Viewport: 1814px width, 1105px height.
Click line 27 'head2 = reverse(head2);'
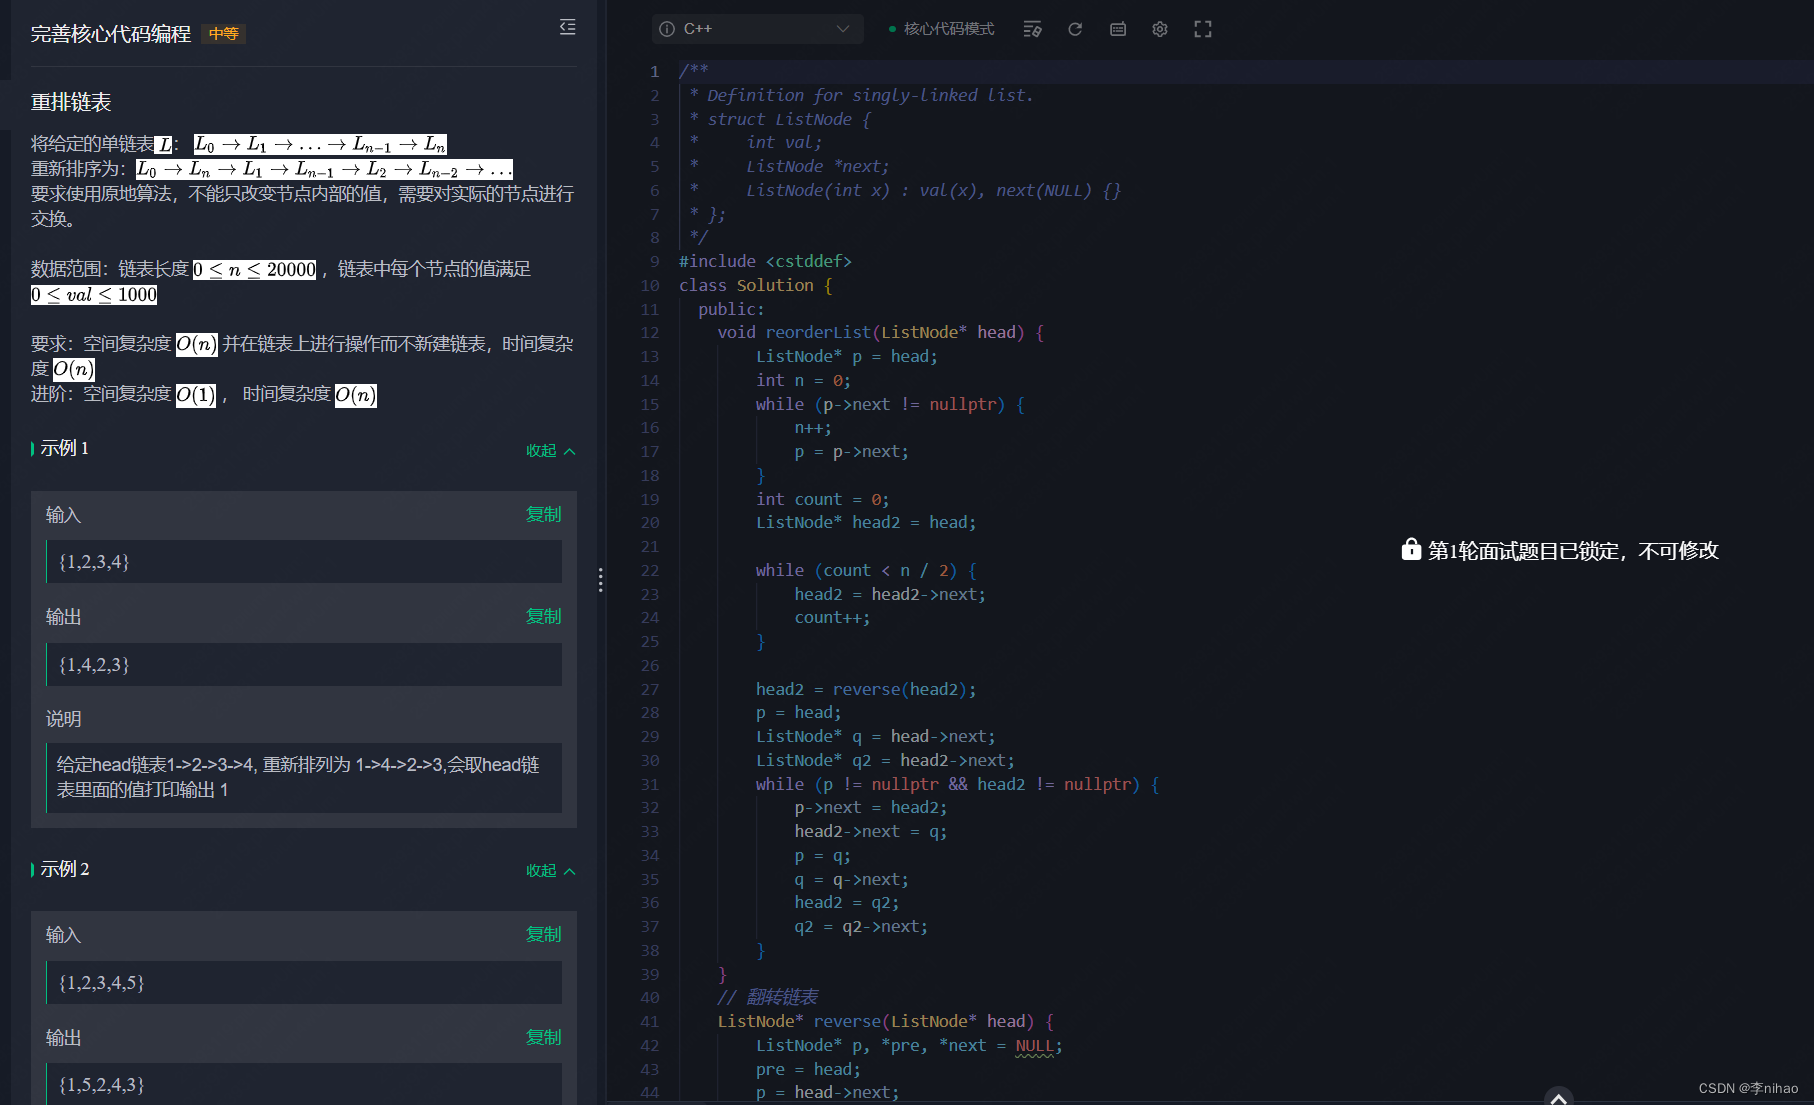point(866,689)
